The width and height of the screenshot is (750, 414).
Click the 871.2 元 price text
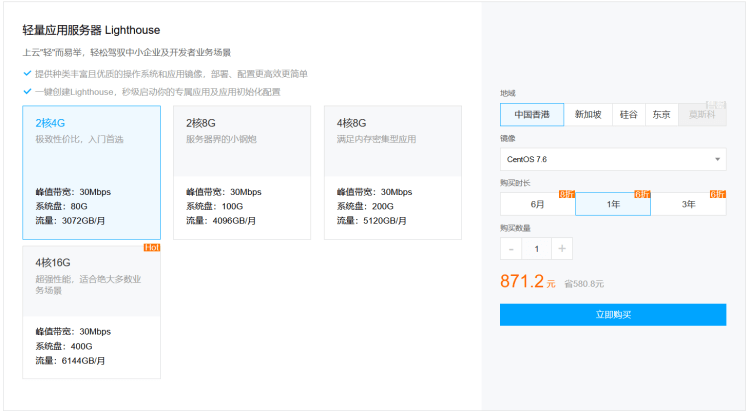(x=528, y=282)
